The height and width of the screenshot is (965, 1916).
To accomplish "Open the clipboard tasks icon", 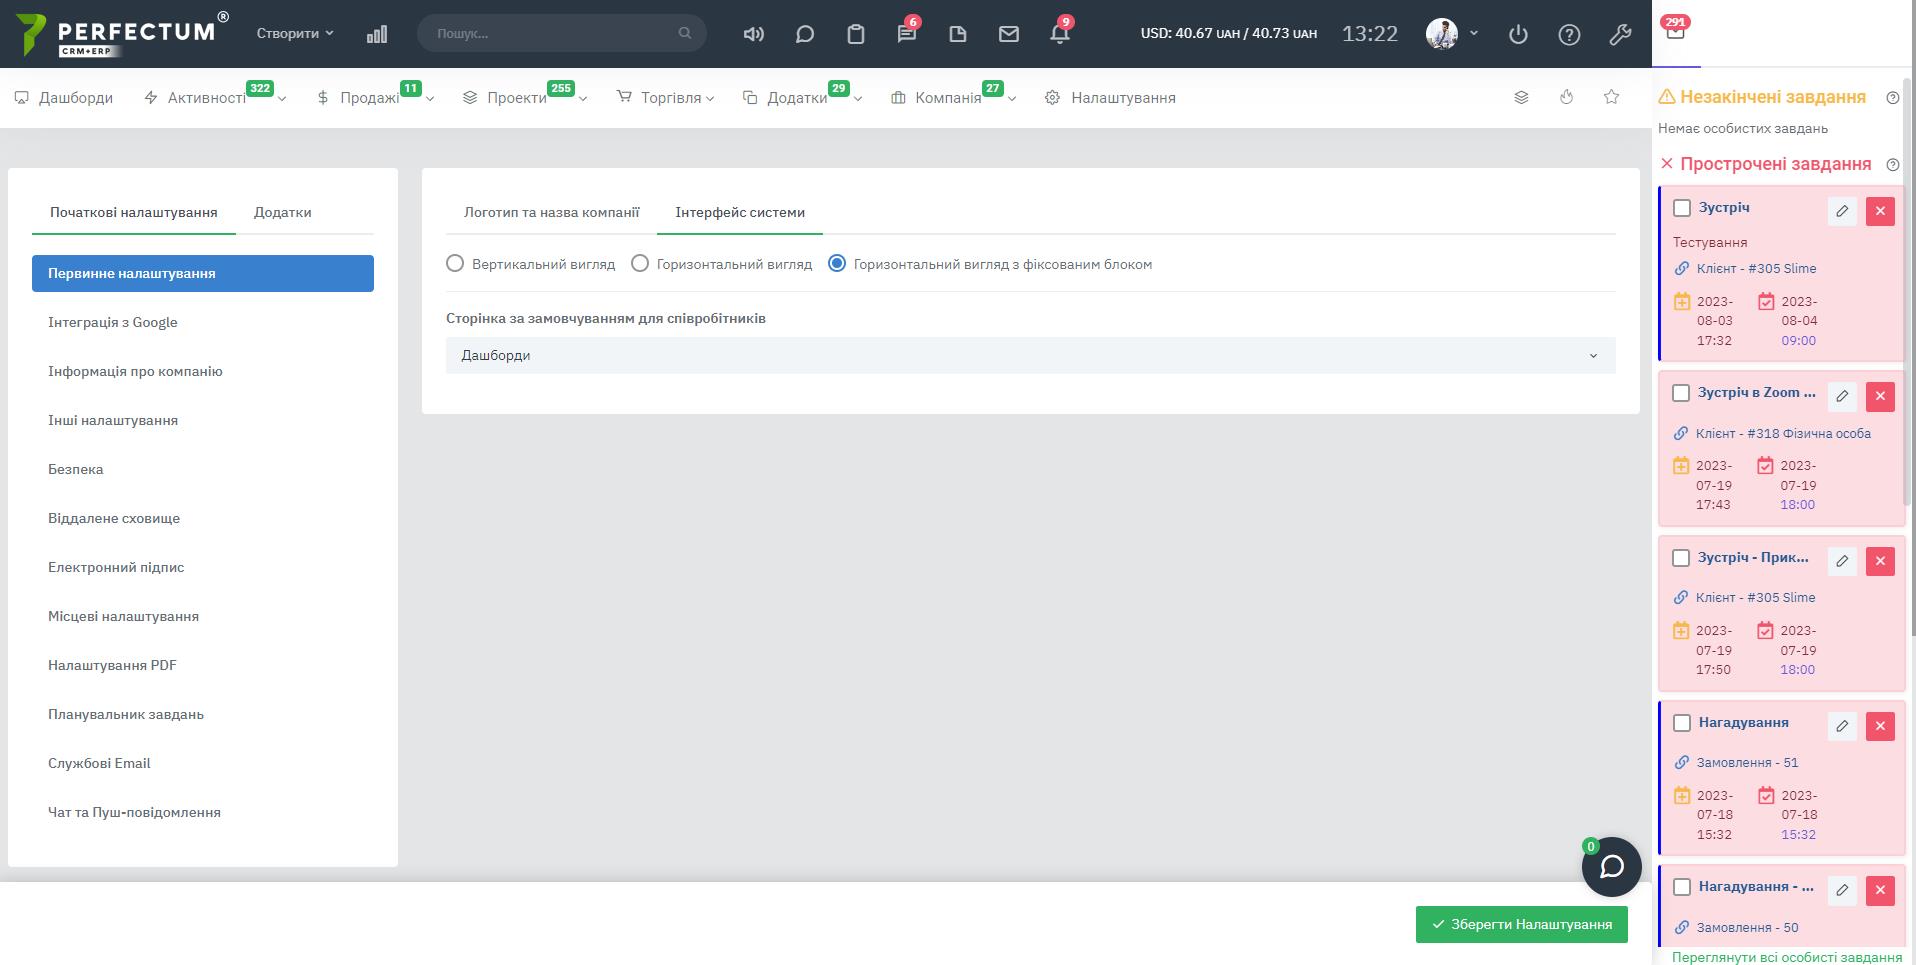I will click(x=855, y=34).
